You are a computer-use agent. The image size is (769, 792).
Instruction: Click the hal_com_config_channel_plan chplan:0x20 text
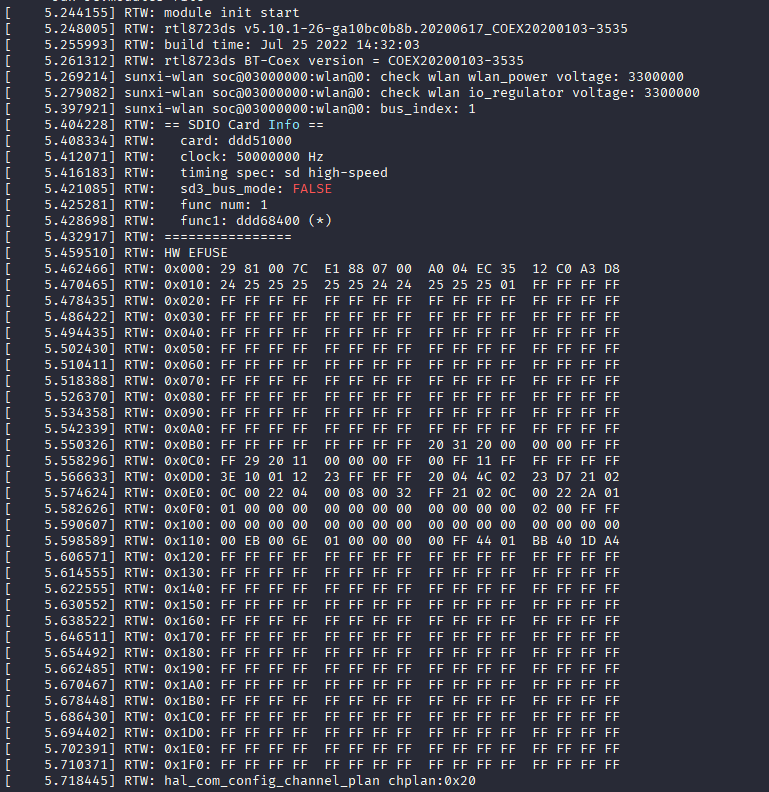[x=320, y=780]
